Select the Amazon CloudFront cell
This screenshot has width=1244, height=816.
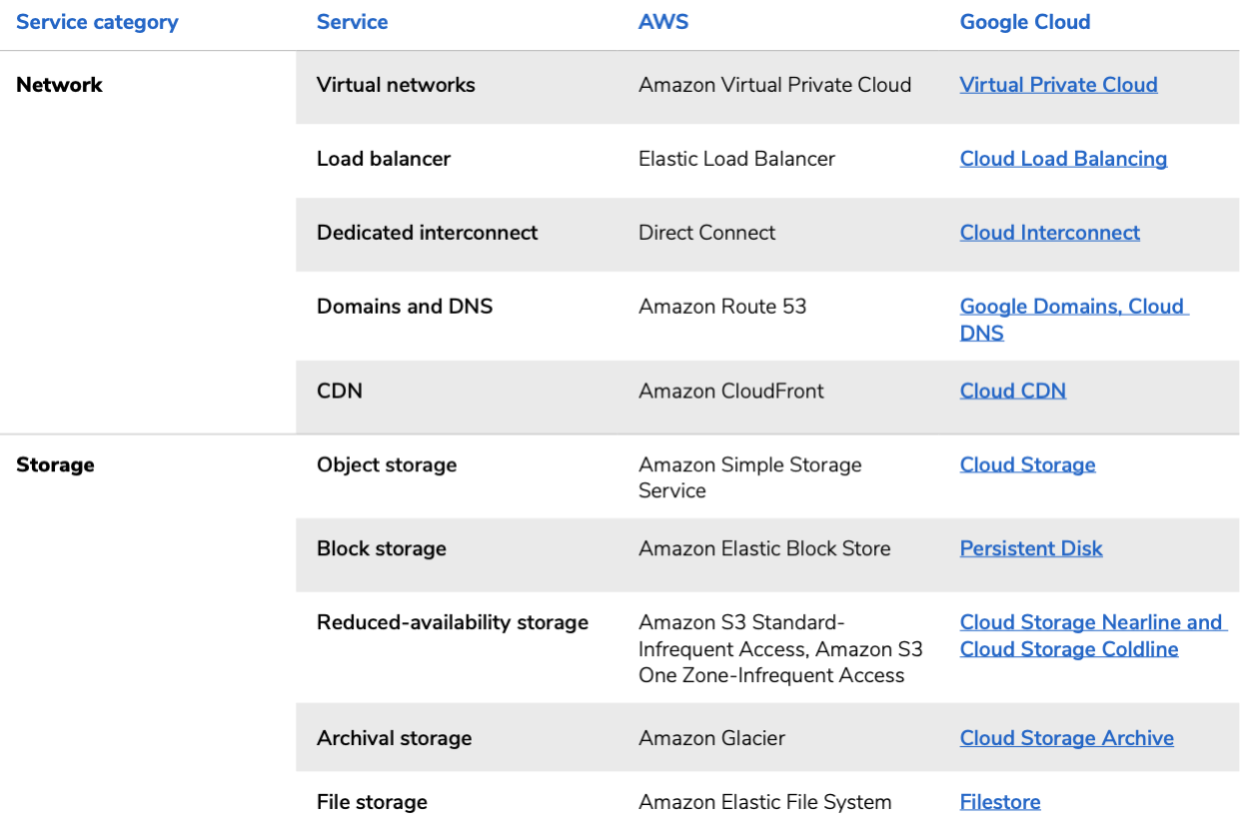click(x=731, y=391)
